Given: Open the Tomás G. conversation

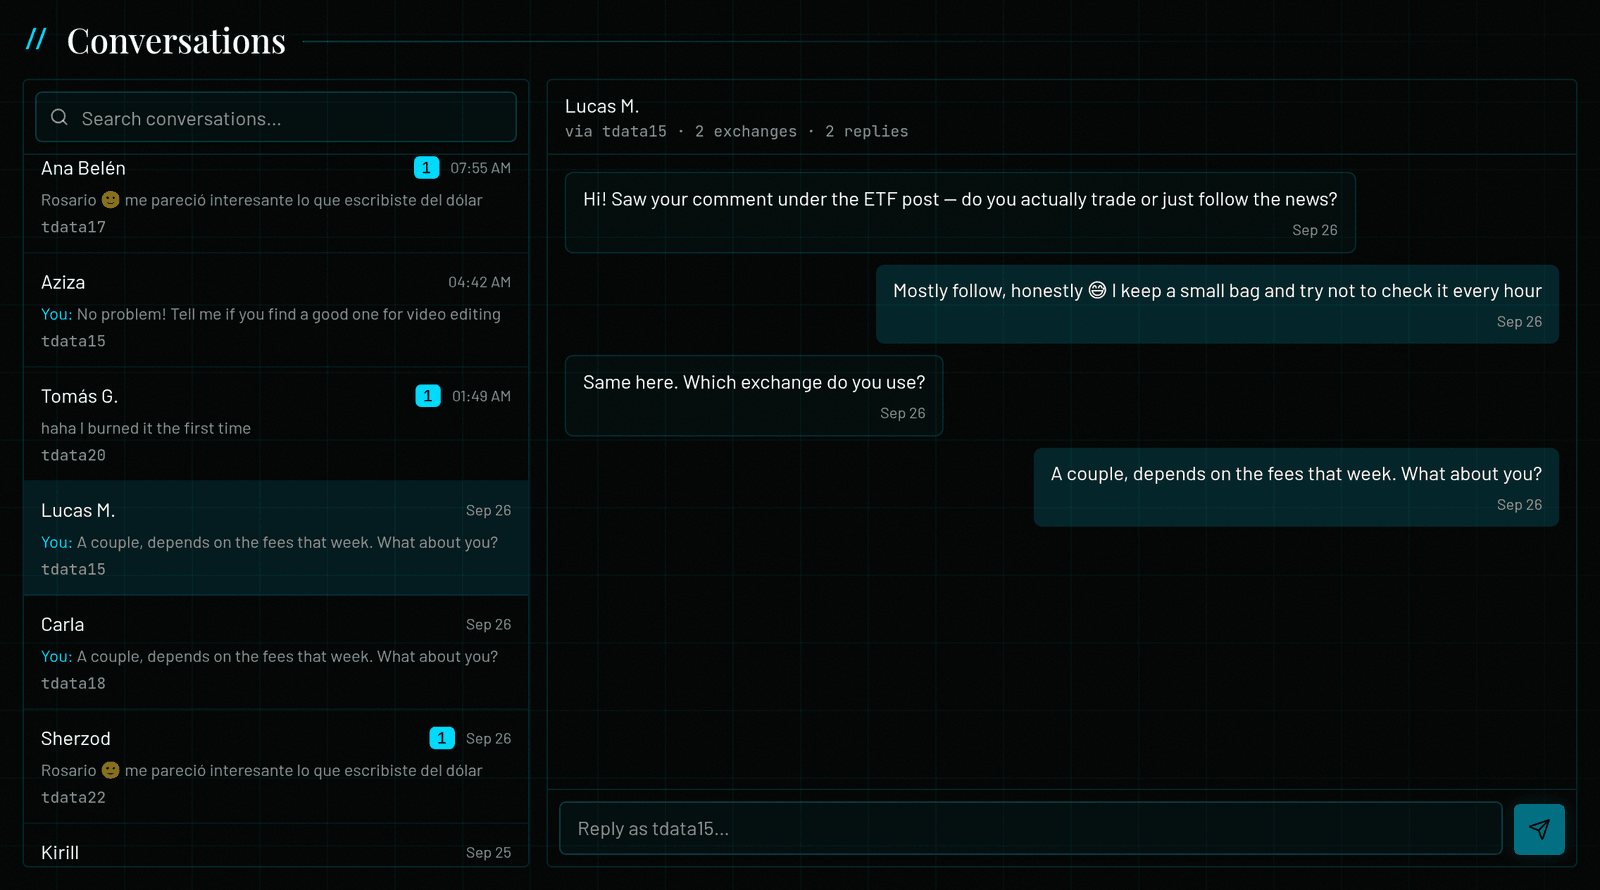Looking at the screenshot, I should tap(276, 425).
